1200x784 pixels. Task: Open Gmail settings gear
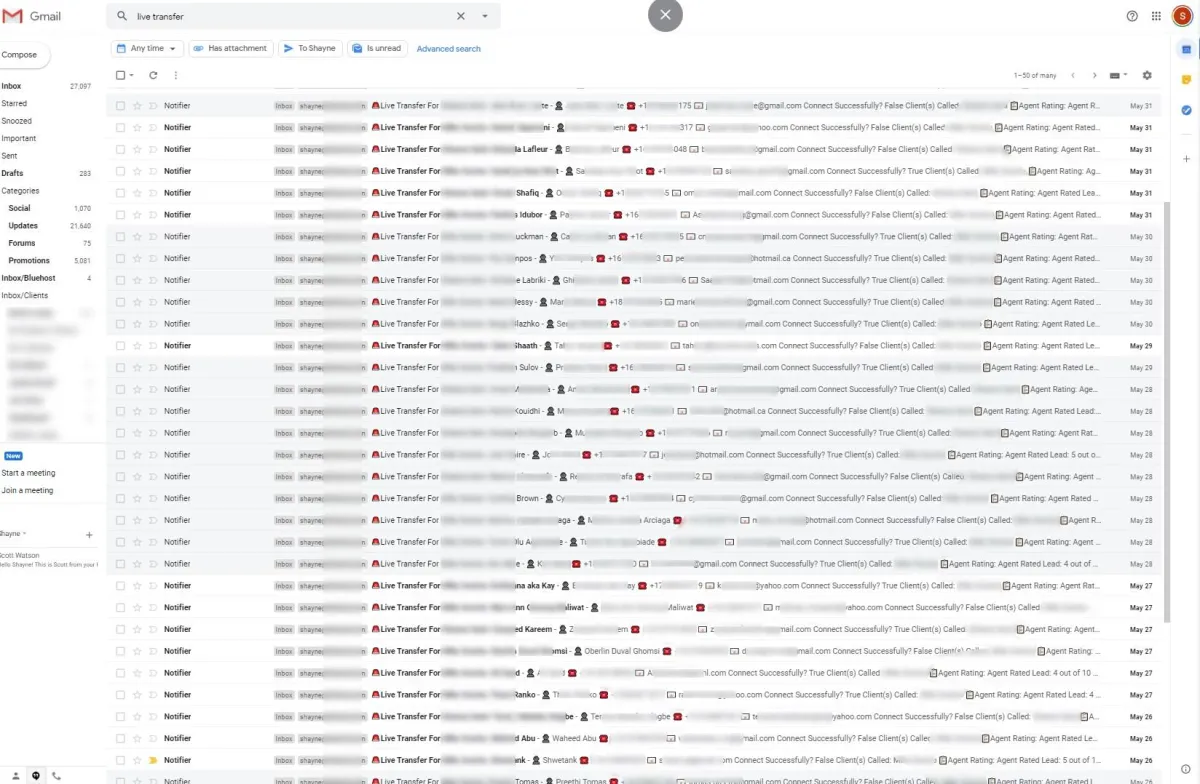(1147, 75)
